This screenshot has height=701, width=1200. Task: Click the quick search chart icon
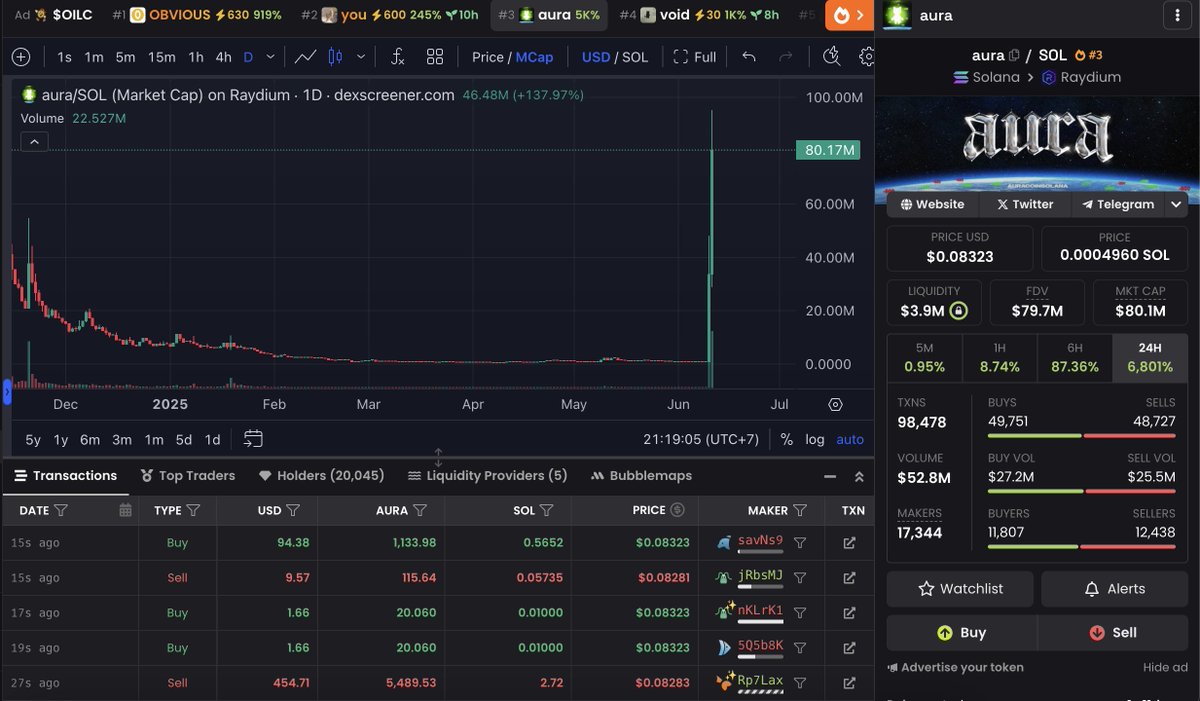pos(831,57)
